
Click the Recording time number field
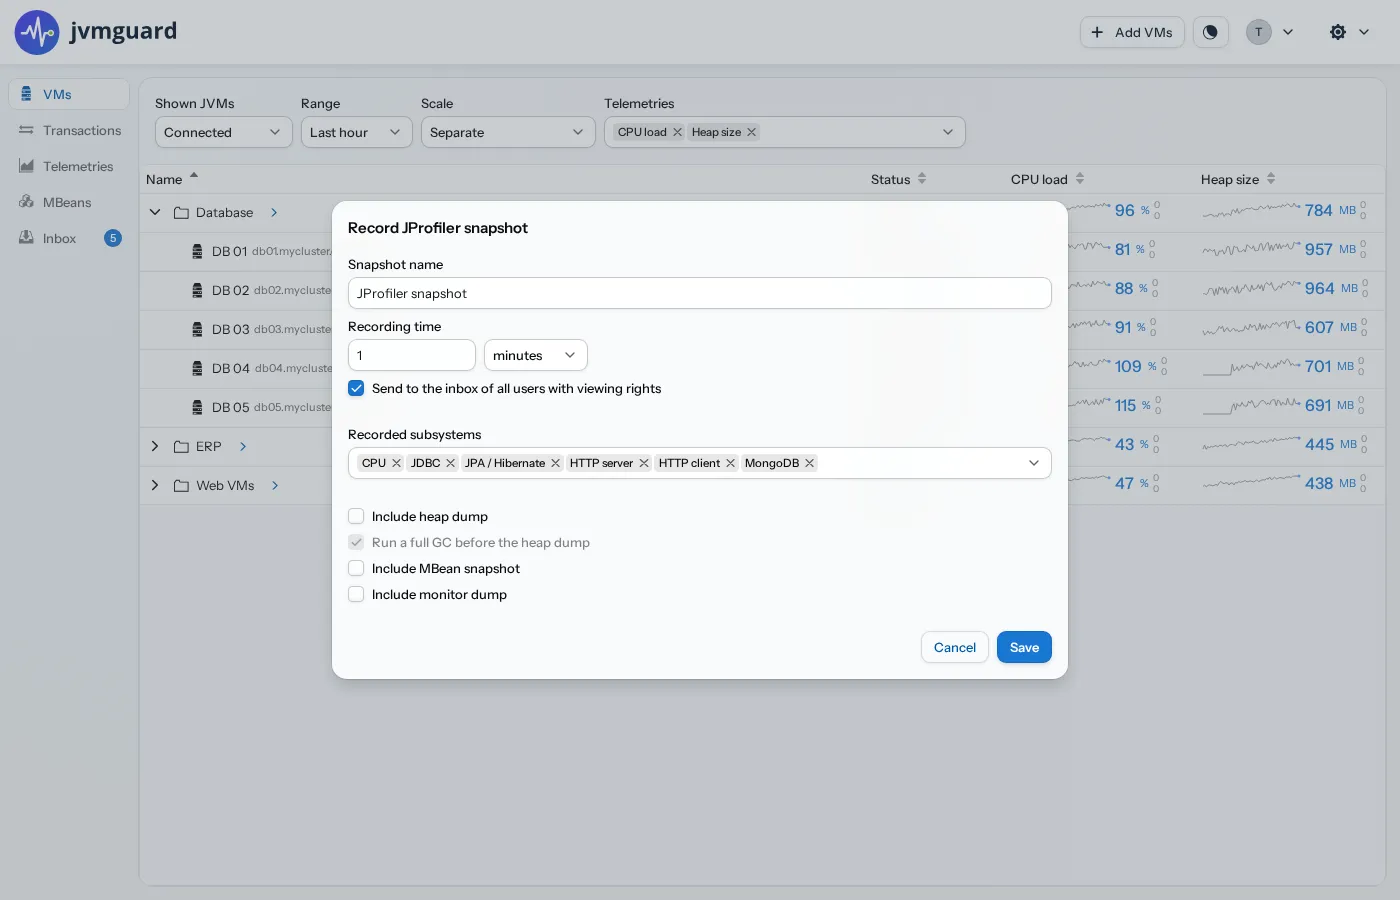[412, 355]
